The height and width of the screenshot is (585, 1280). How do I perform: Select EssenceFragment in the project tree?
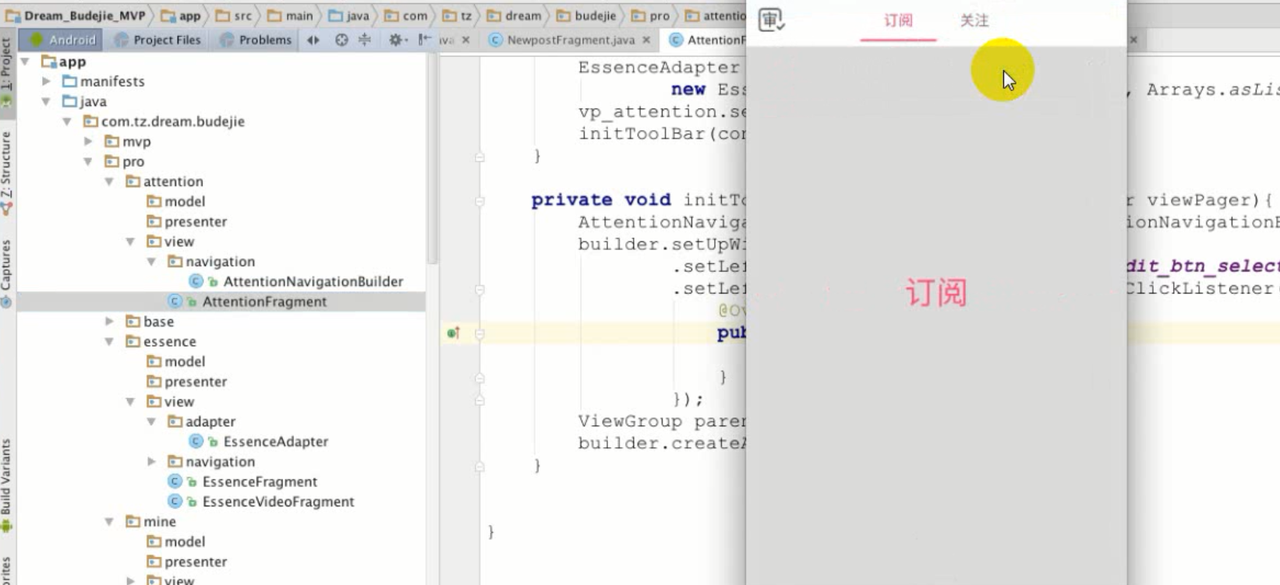pyautogui.click(x=260, y=481)
